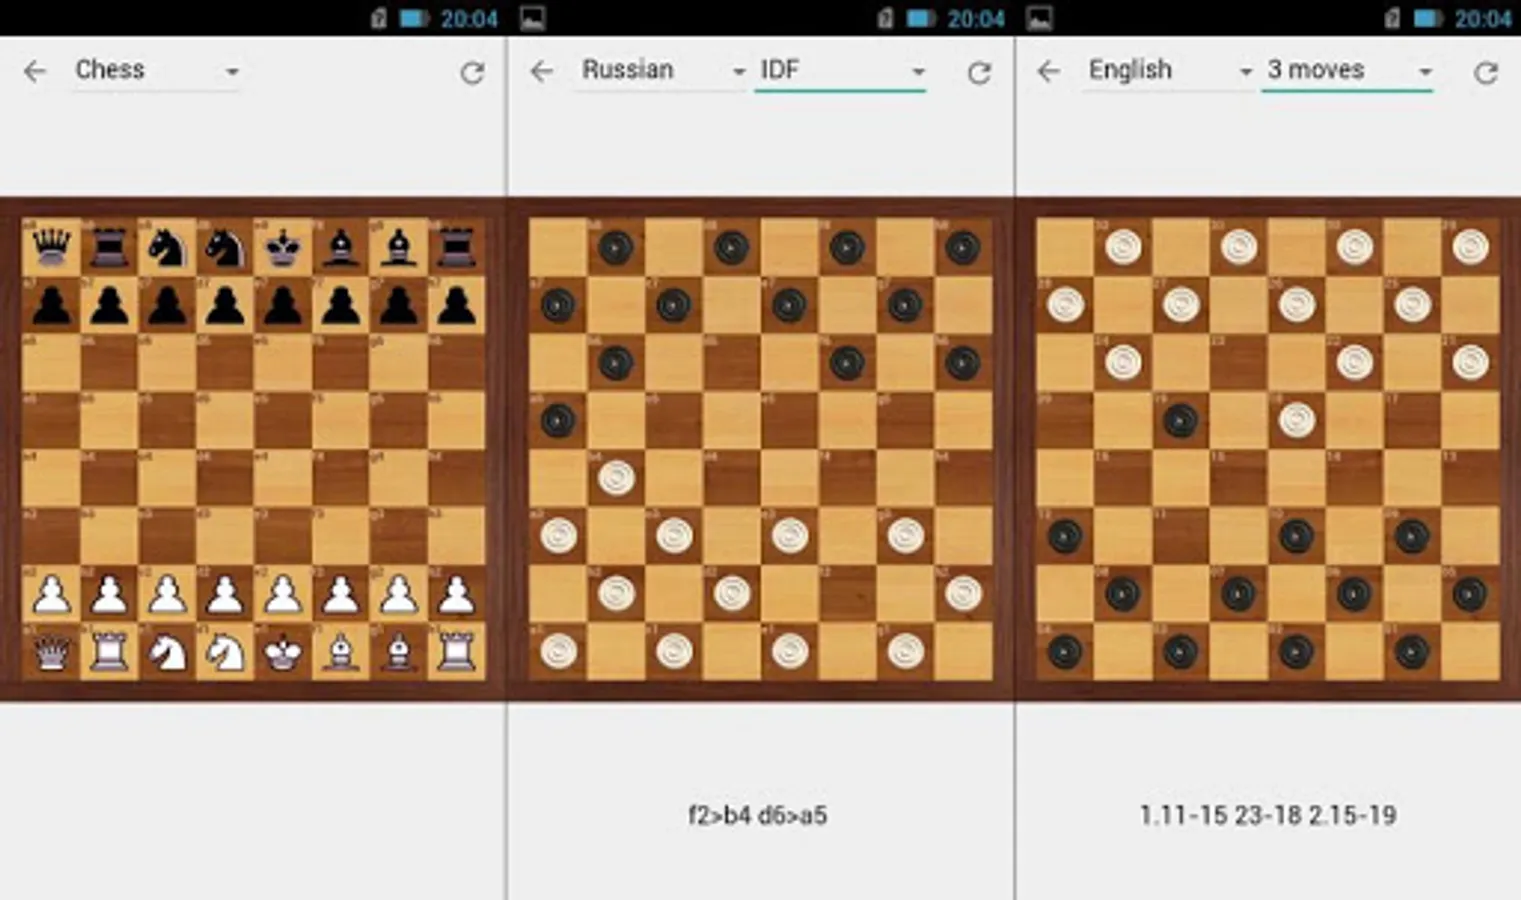Select the white knight next to the white king
The height and width of the screenshot is (900, 1521).
[225, 653]
